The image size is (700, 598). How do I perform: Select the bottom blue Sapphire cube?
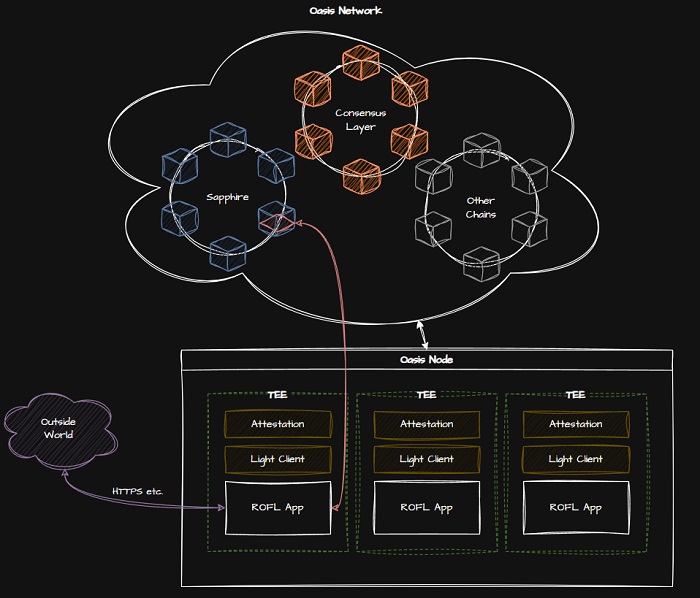tap(228, 253)
